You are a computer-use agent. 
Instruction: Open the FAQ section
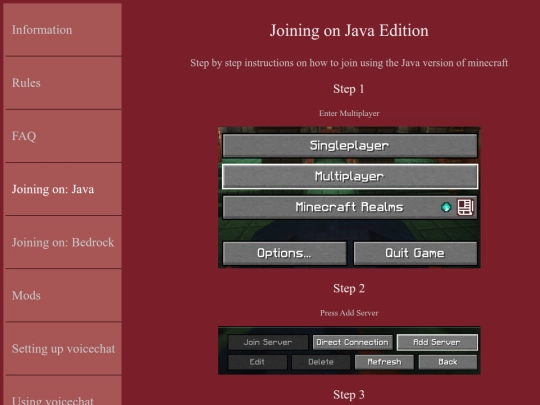tap(62, 136)
